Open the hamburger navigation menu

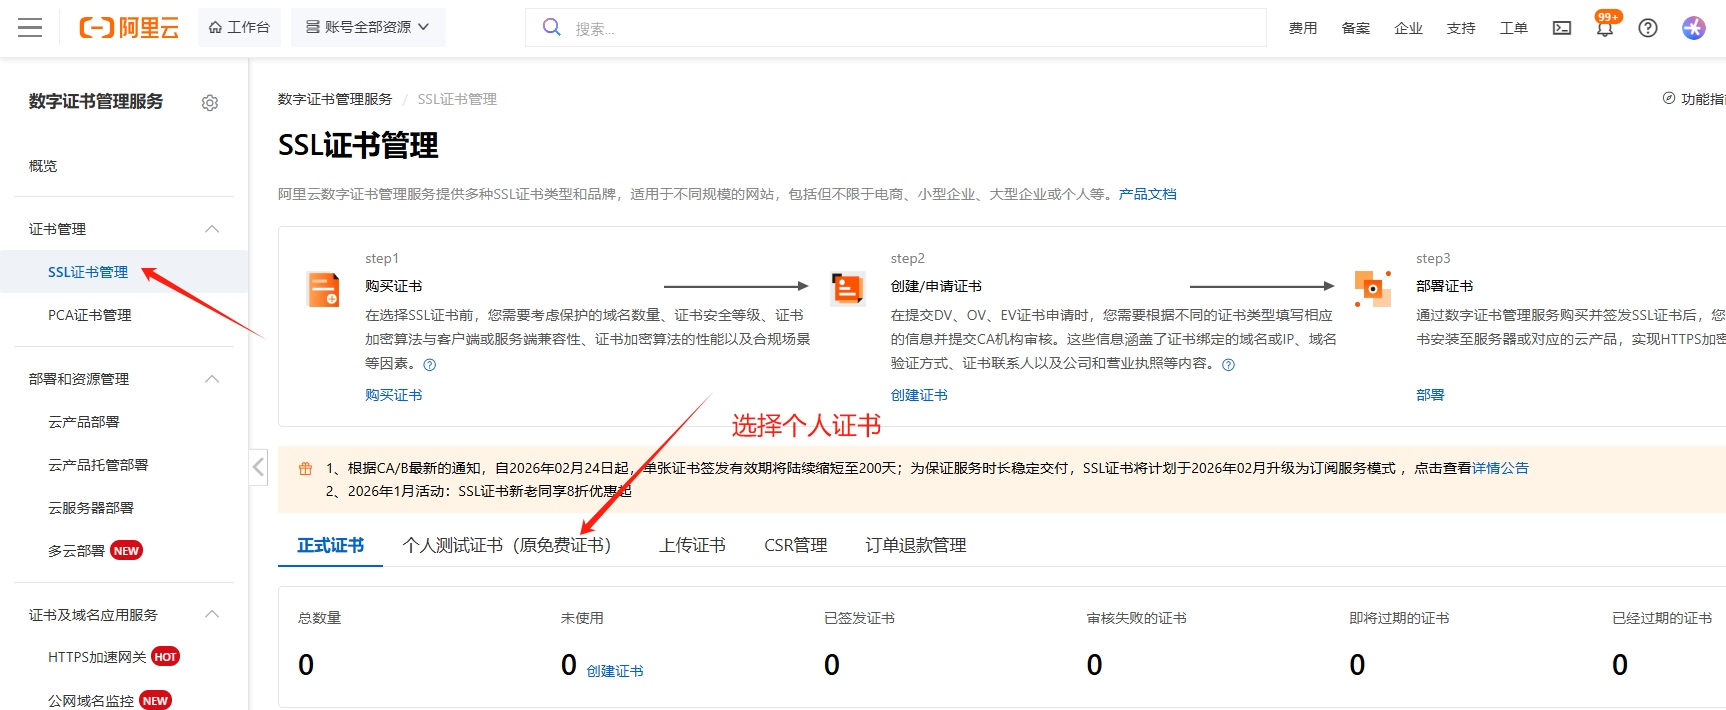(30, 28)
